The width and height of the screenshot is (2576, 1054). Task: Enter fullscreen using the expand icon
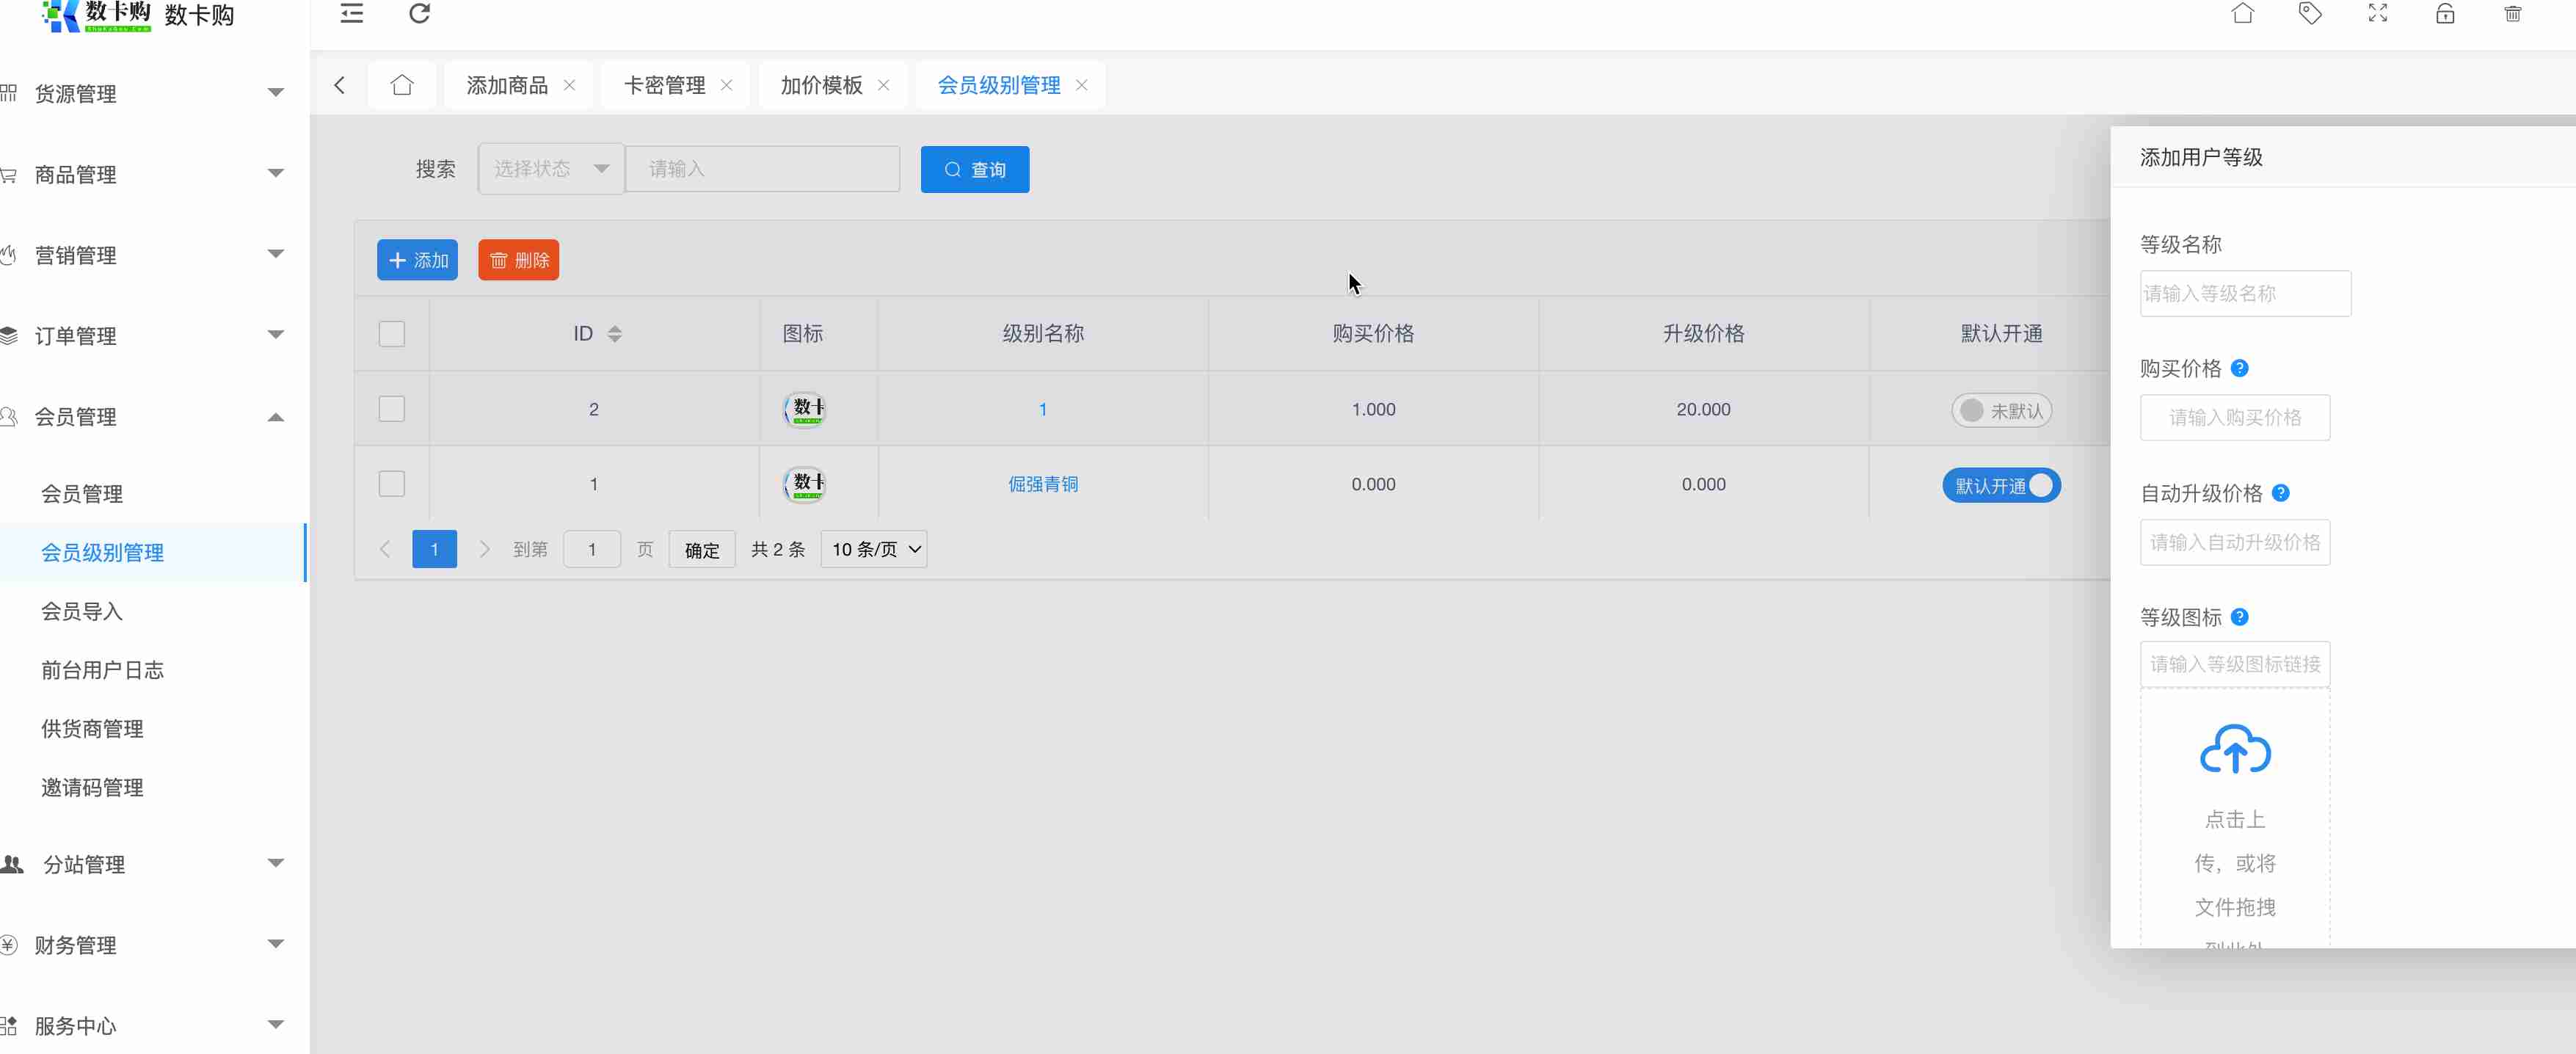click(2377, 14)
